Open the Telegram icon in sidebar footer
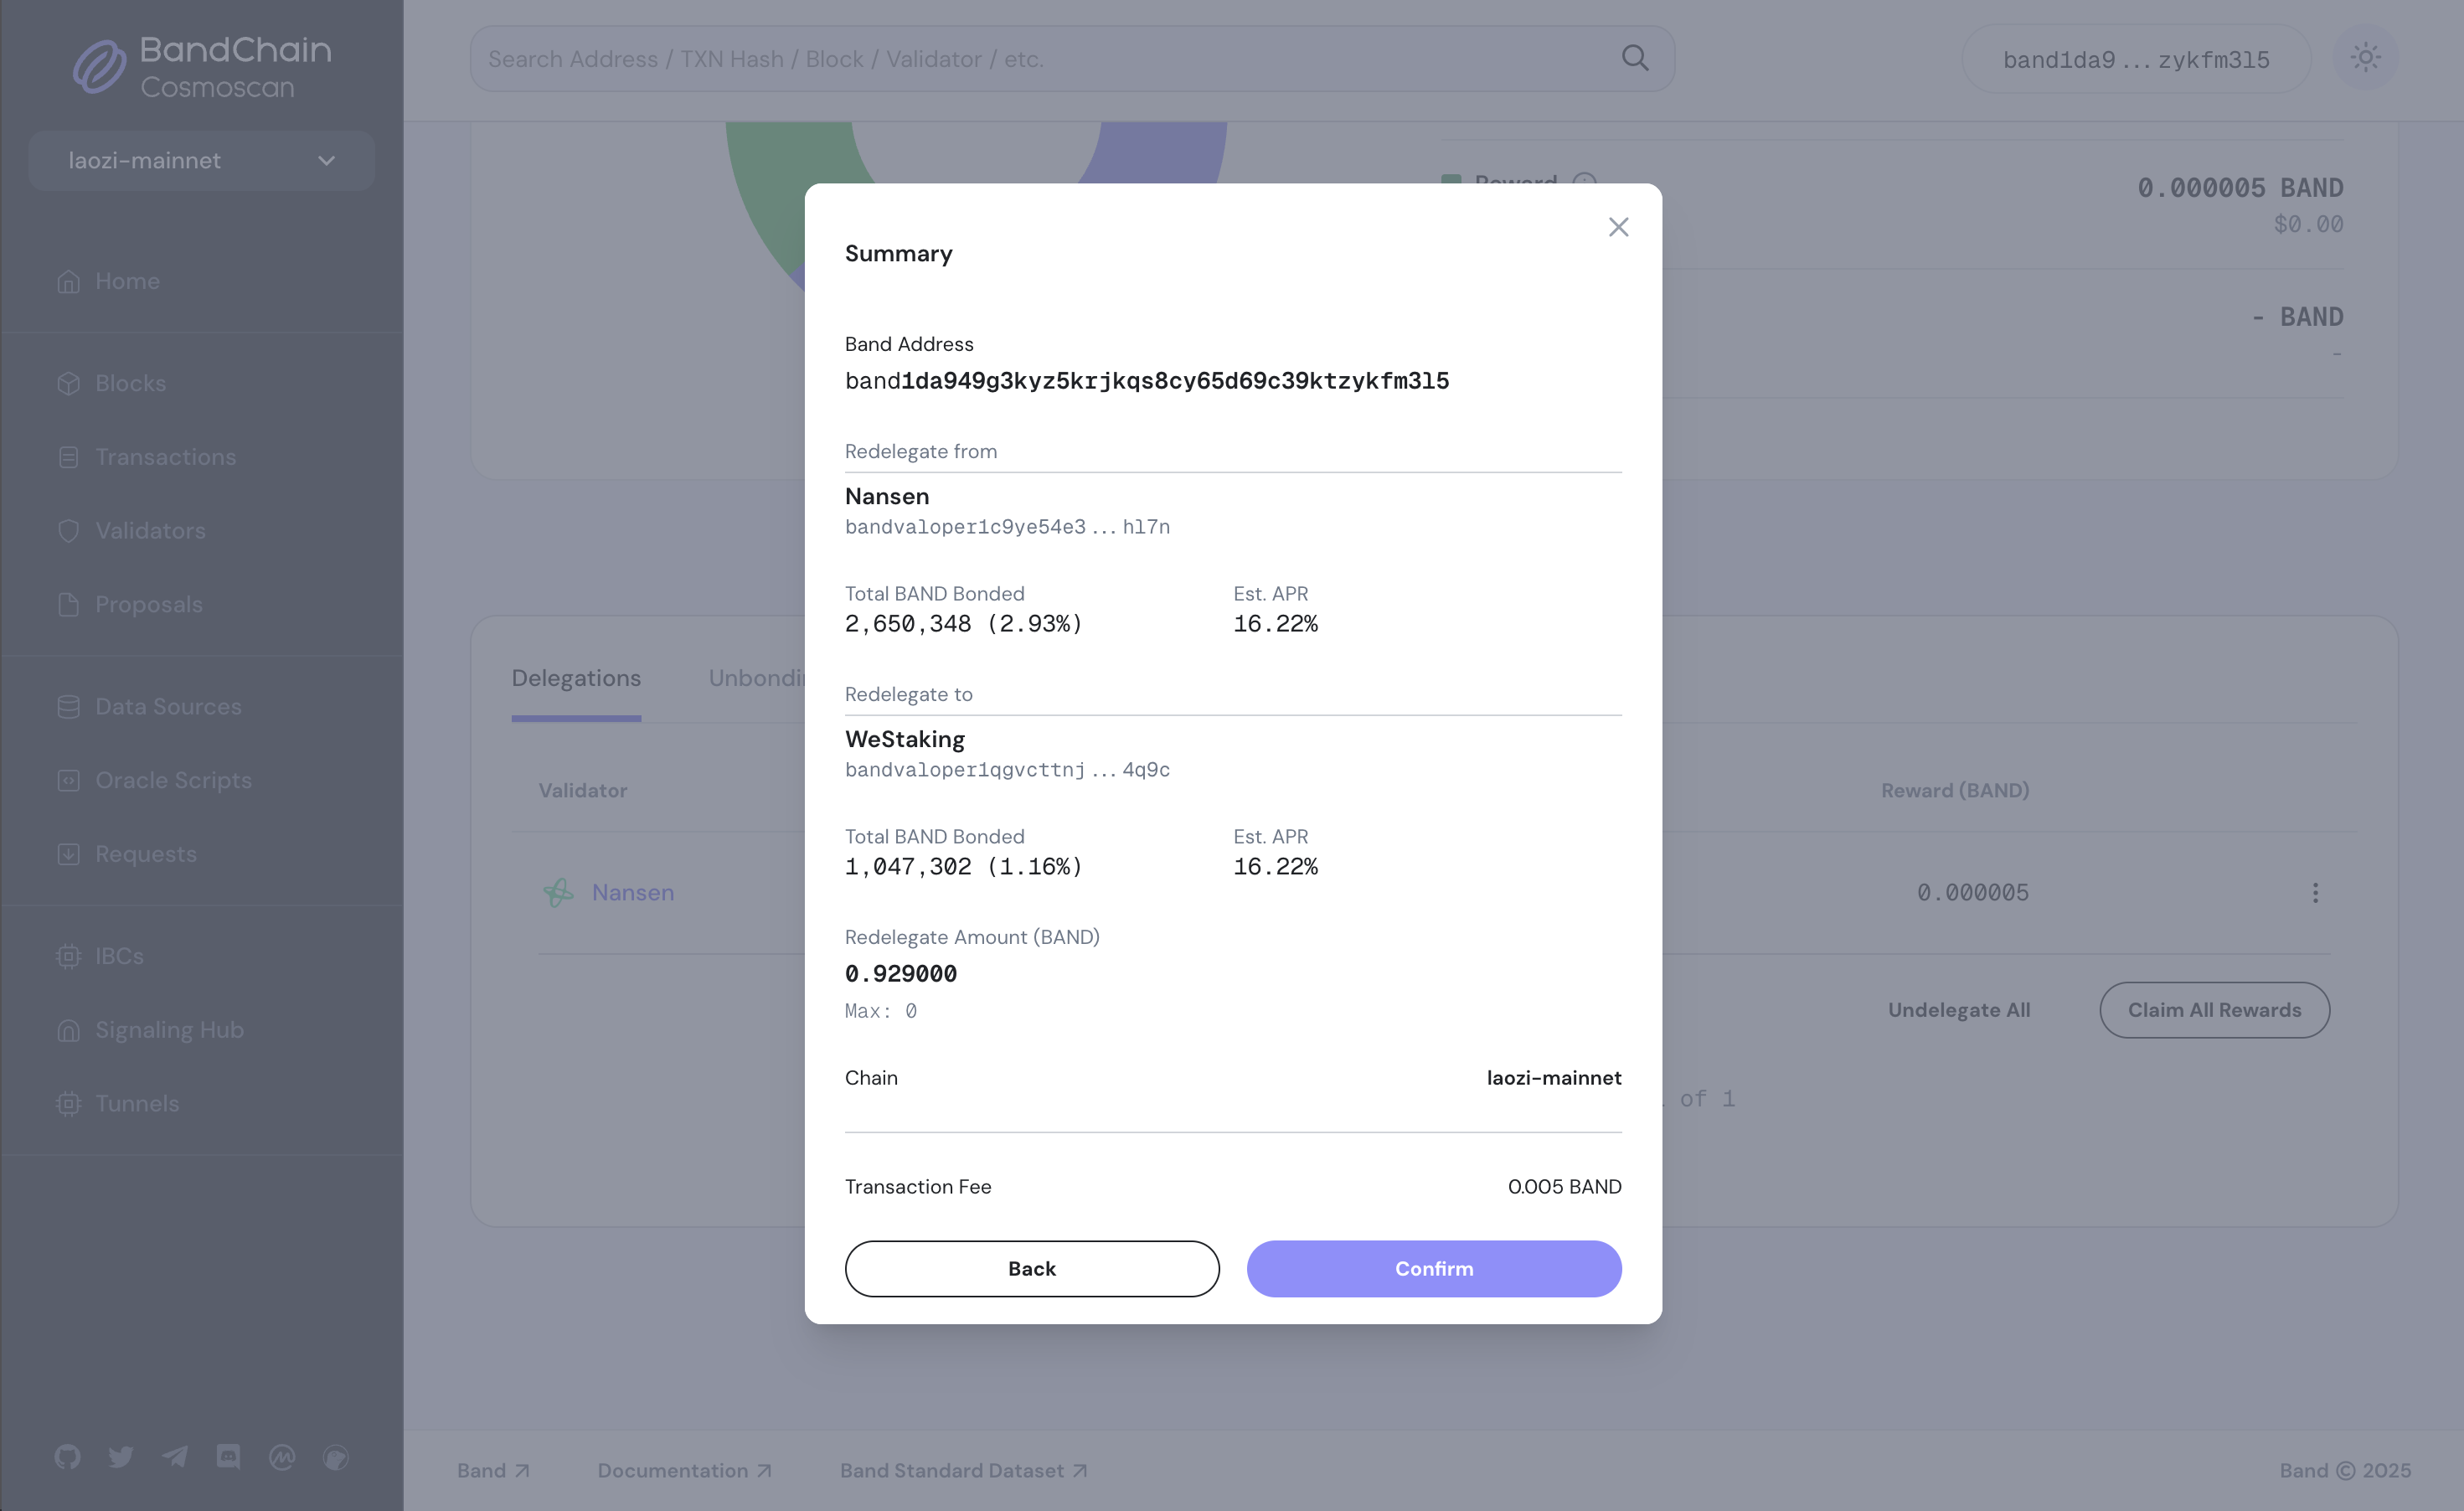This screenshot has width=2464, height=1511. [x=175, y=1457]
